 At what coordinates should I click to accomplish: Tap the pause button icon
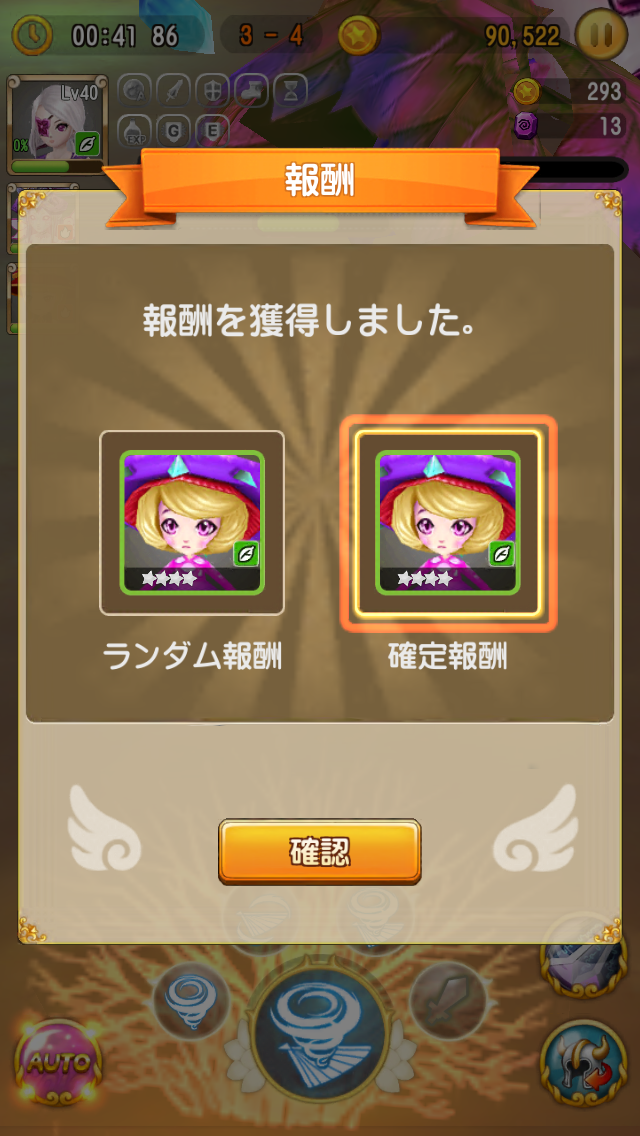click(601, 34)
